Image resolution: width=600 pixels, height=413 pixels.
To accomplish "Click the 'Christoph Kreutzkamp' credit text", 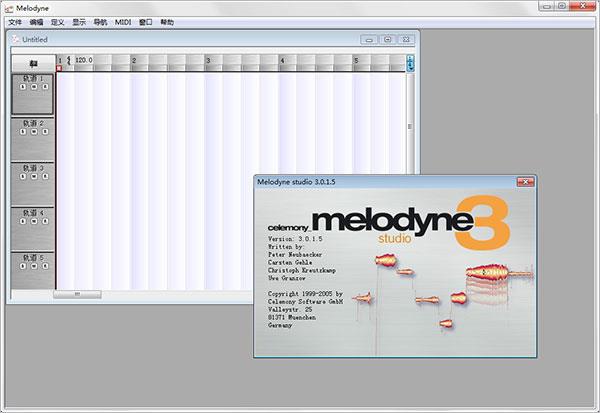I will [302, 270].
